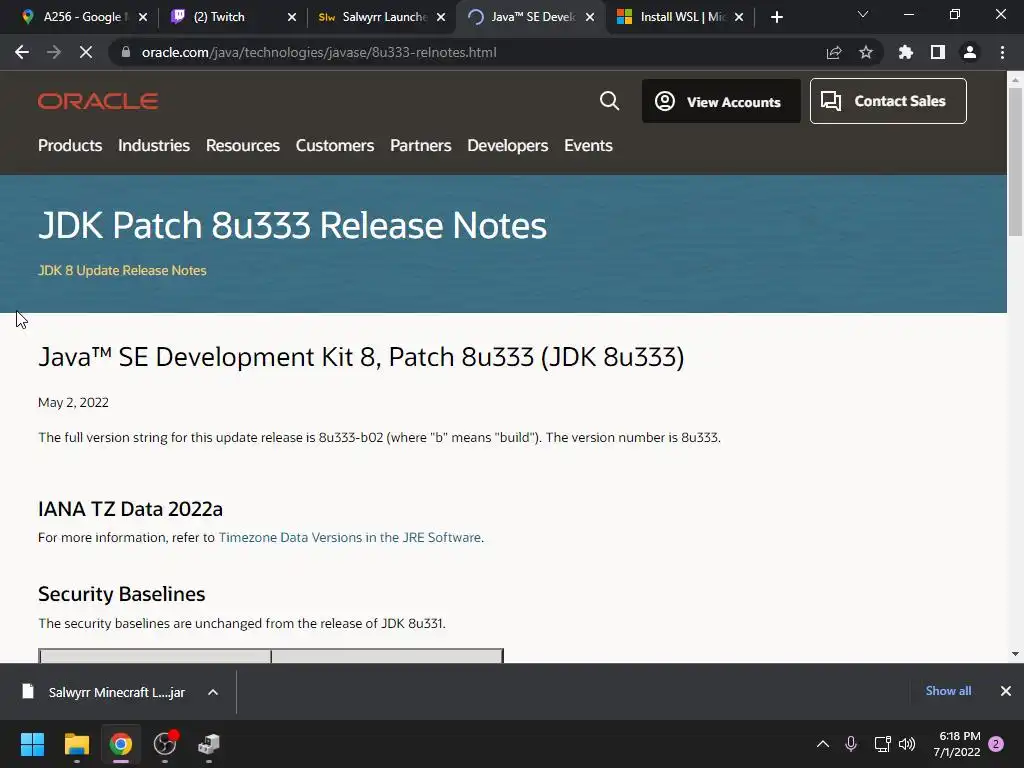Open the Events menu
This screenshot has height=768, width=1024.
(588, 146)
